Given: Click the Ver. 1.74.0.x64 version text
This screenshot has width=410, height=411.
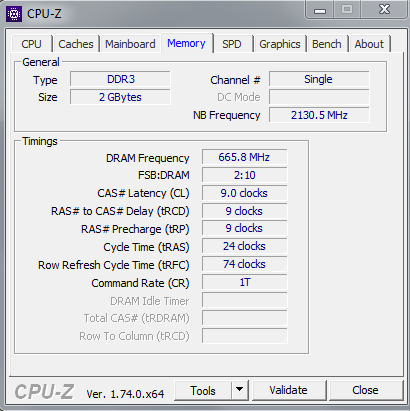Looking at the screenshot, I should (125, 394).
